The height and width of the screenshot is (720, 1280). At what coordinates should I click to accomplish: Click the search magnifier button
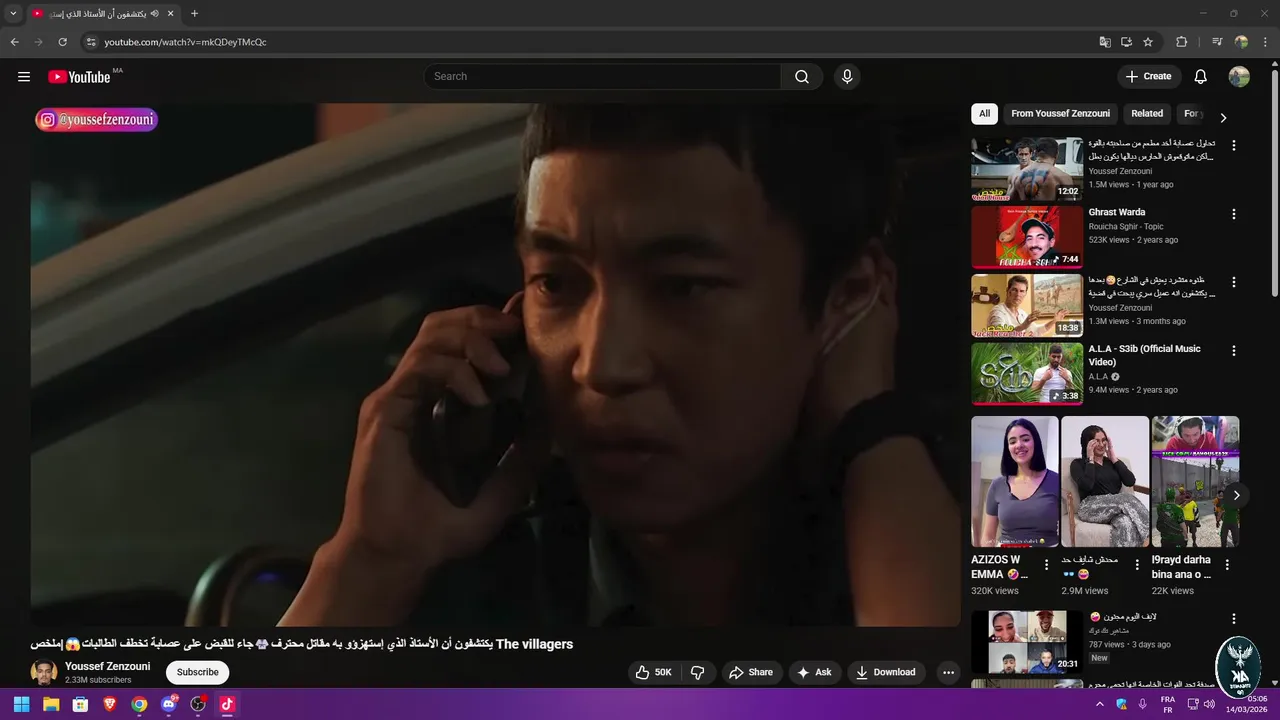[x=802, y=77]
